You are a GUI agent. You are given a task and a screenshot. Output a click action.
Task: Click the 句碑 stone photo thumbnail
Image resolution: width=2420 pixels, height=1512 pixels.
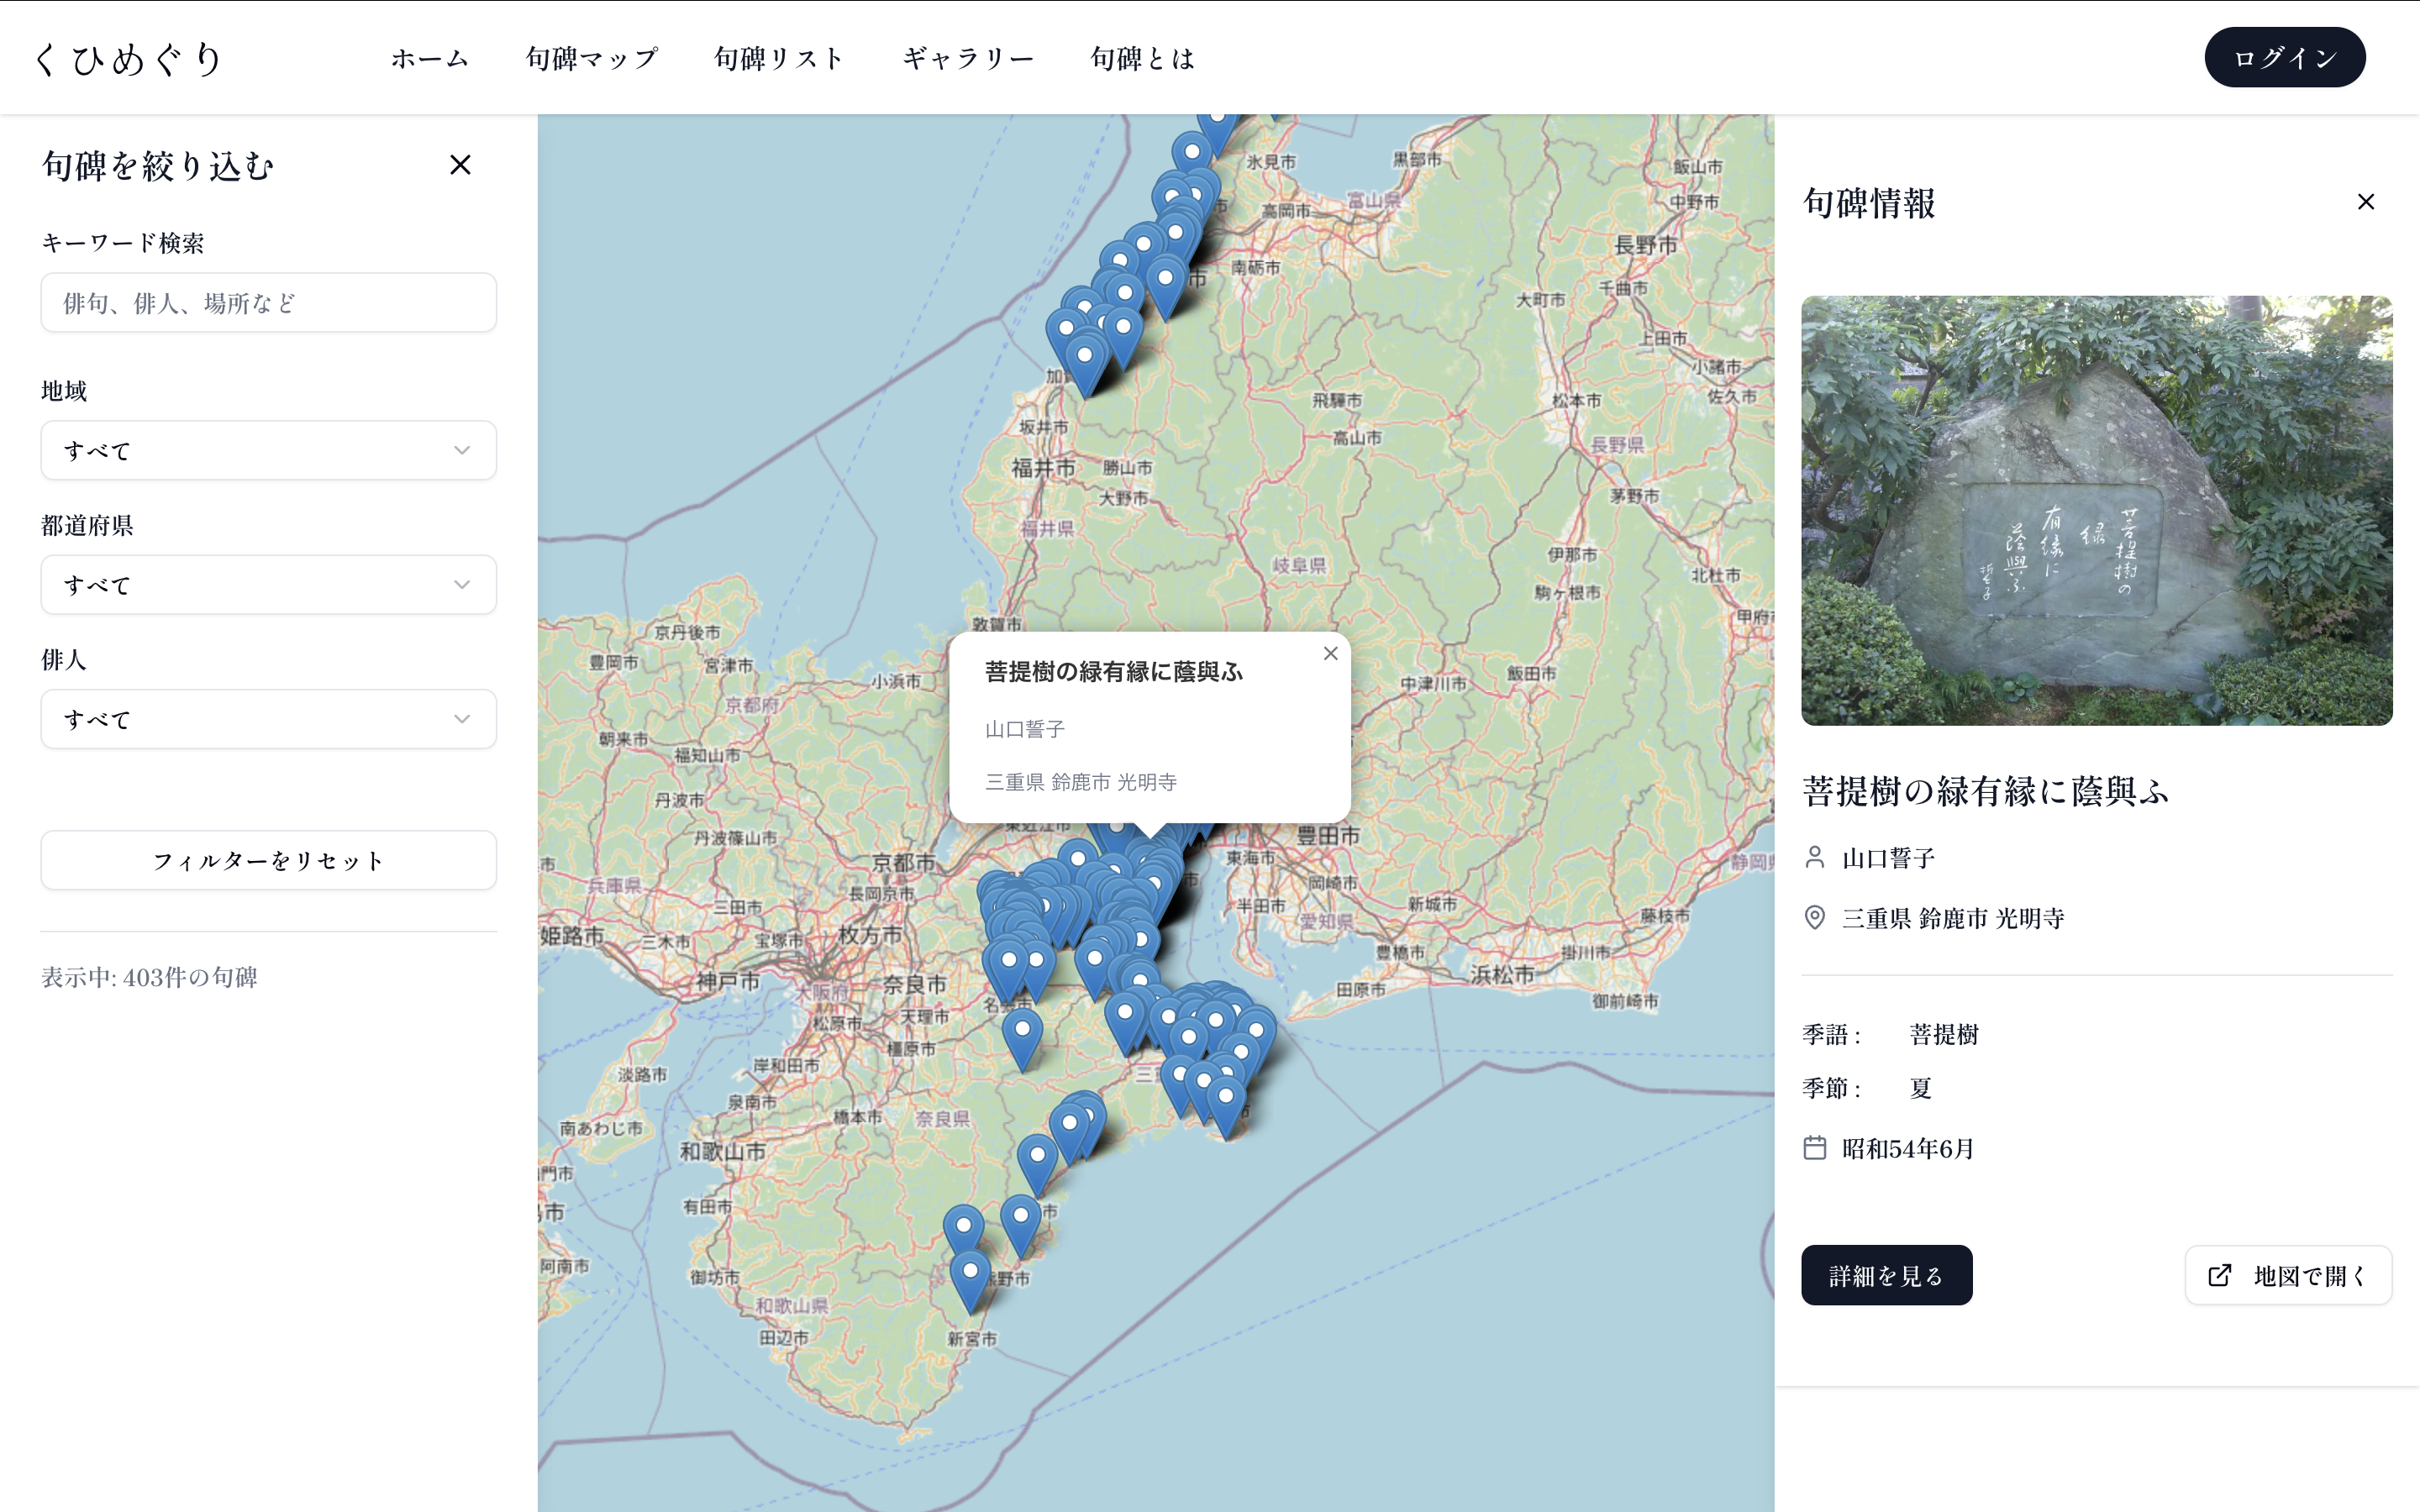2096,510
